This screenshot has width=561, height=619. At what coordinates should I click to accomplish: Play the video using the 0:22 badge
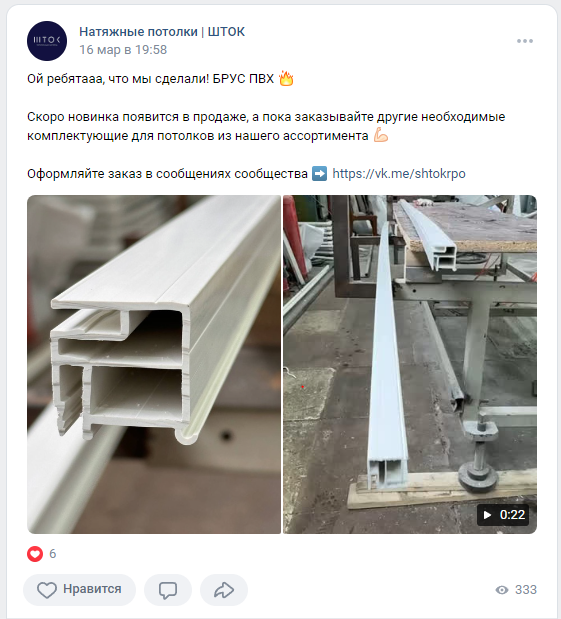pyautogui.click(x=503, y=515)
